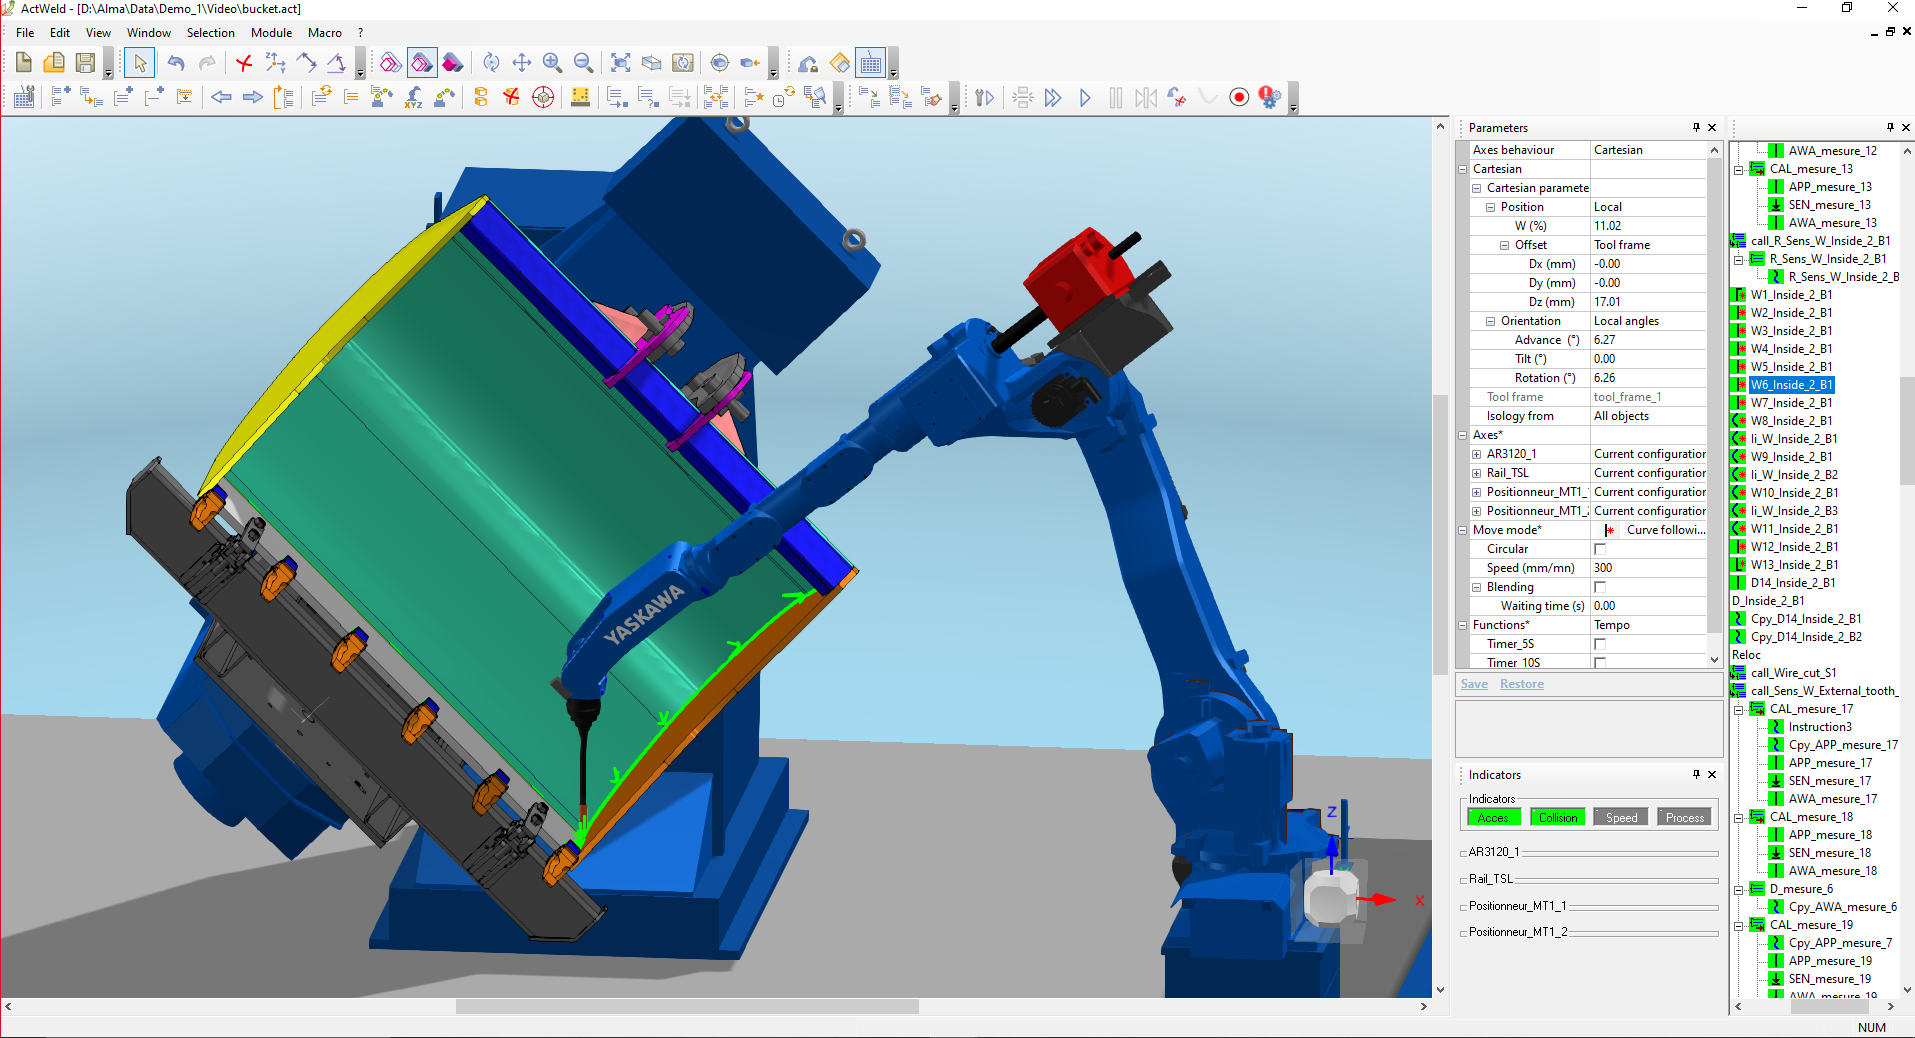Screen dimensions: 1915x1038
Task: Click the zoom in magnifier icon
Action: 553,63
